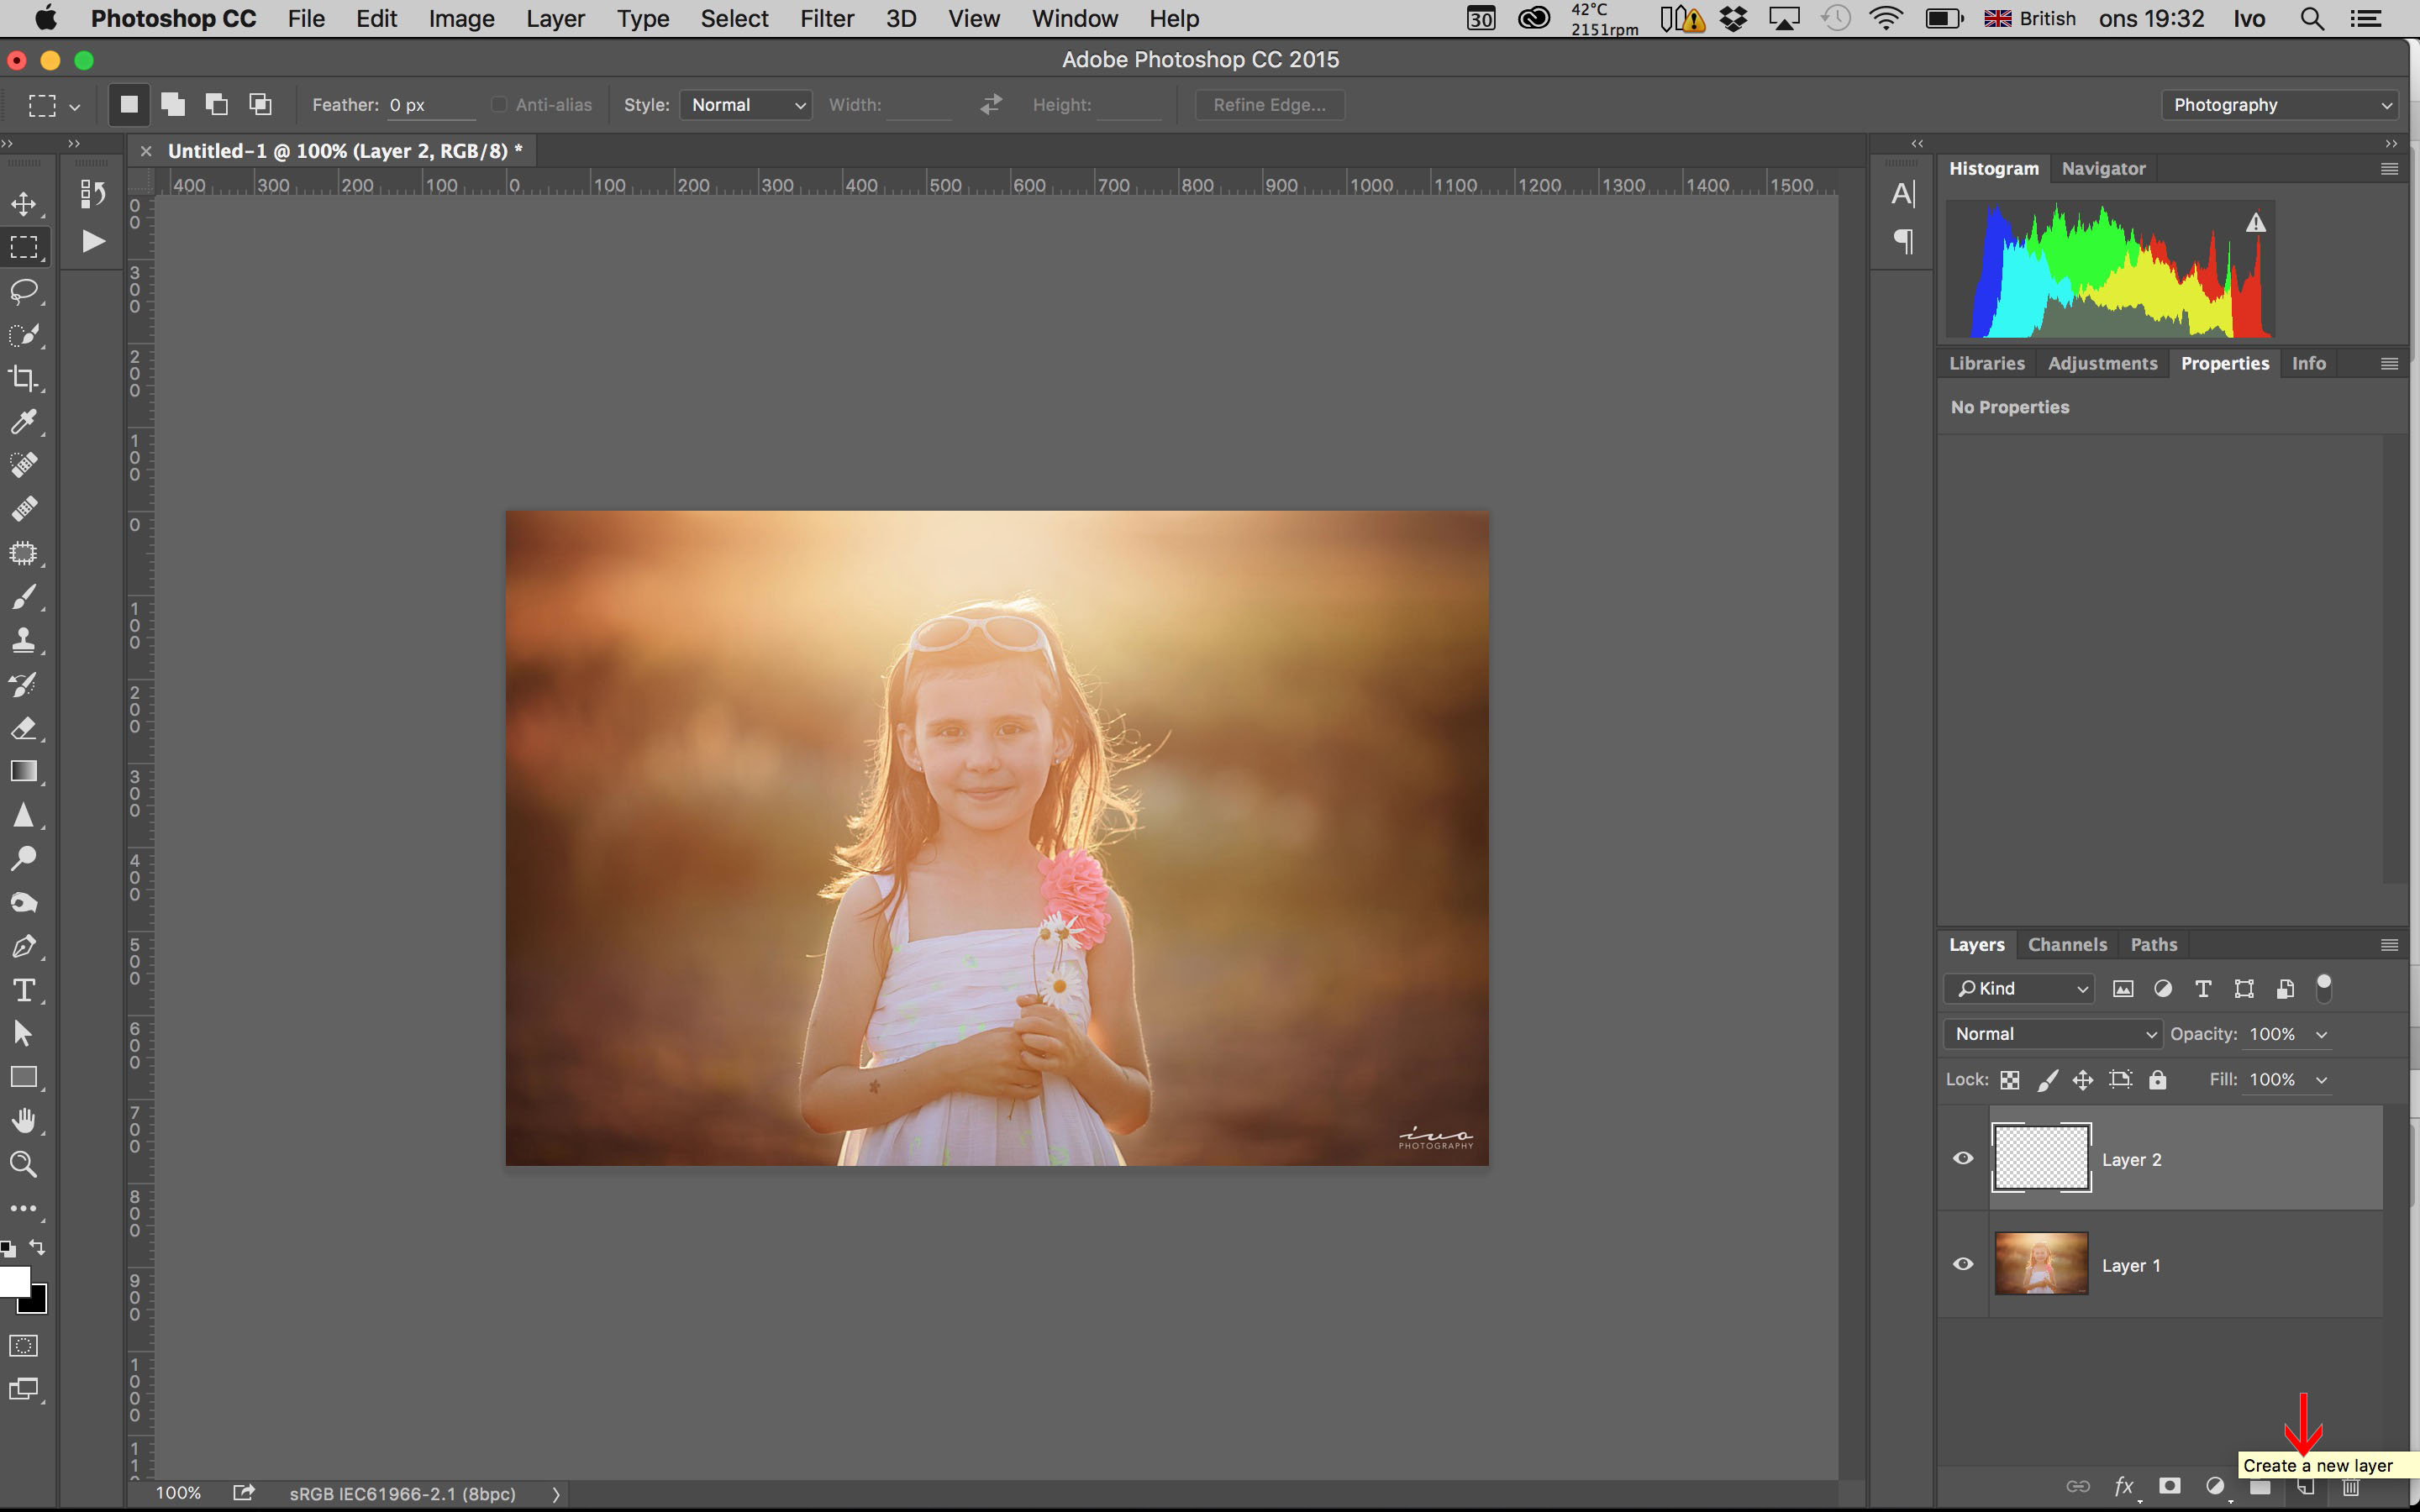Select the Eyedropper tool

[24, 422]
